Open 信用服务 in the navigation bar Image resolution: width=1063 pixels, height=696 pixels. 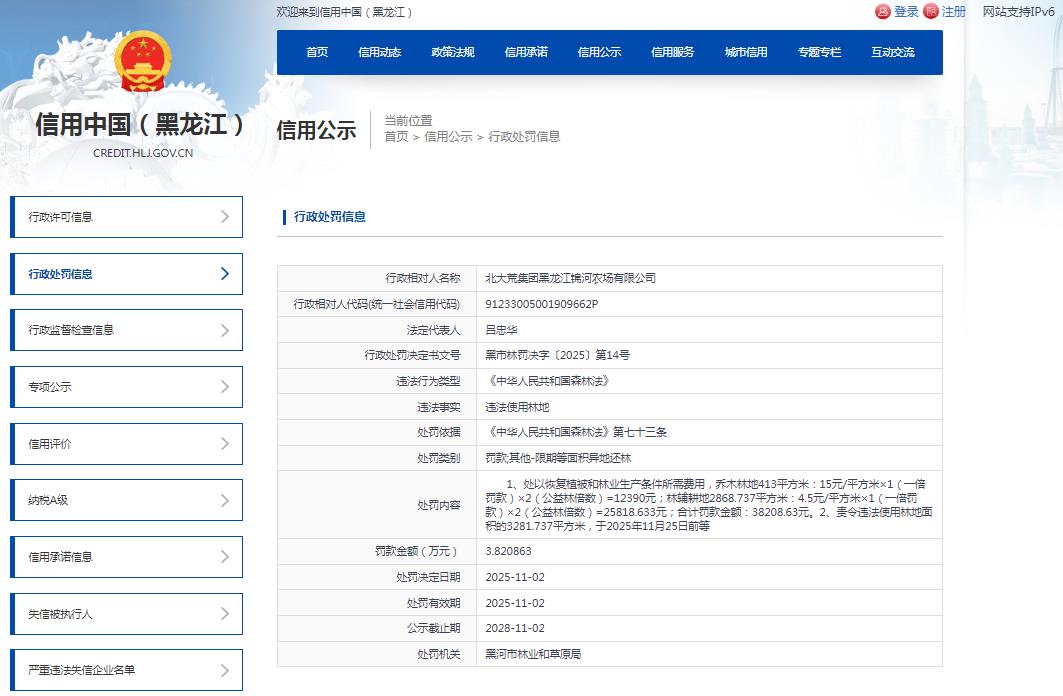click(x=672, y=52)
